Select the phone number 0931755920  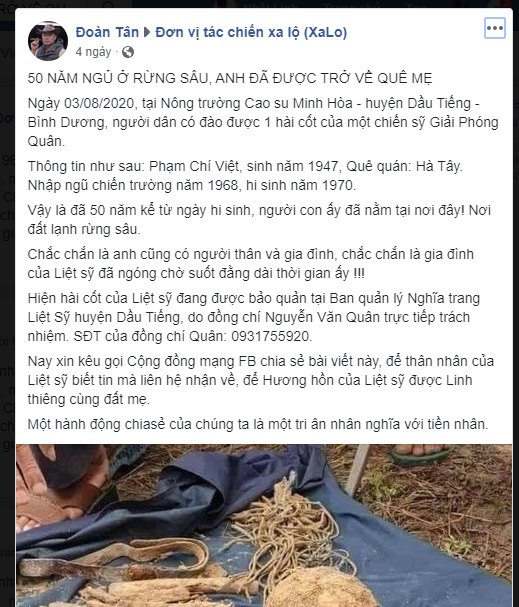click(271, 336)
